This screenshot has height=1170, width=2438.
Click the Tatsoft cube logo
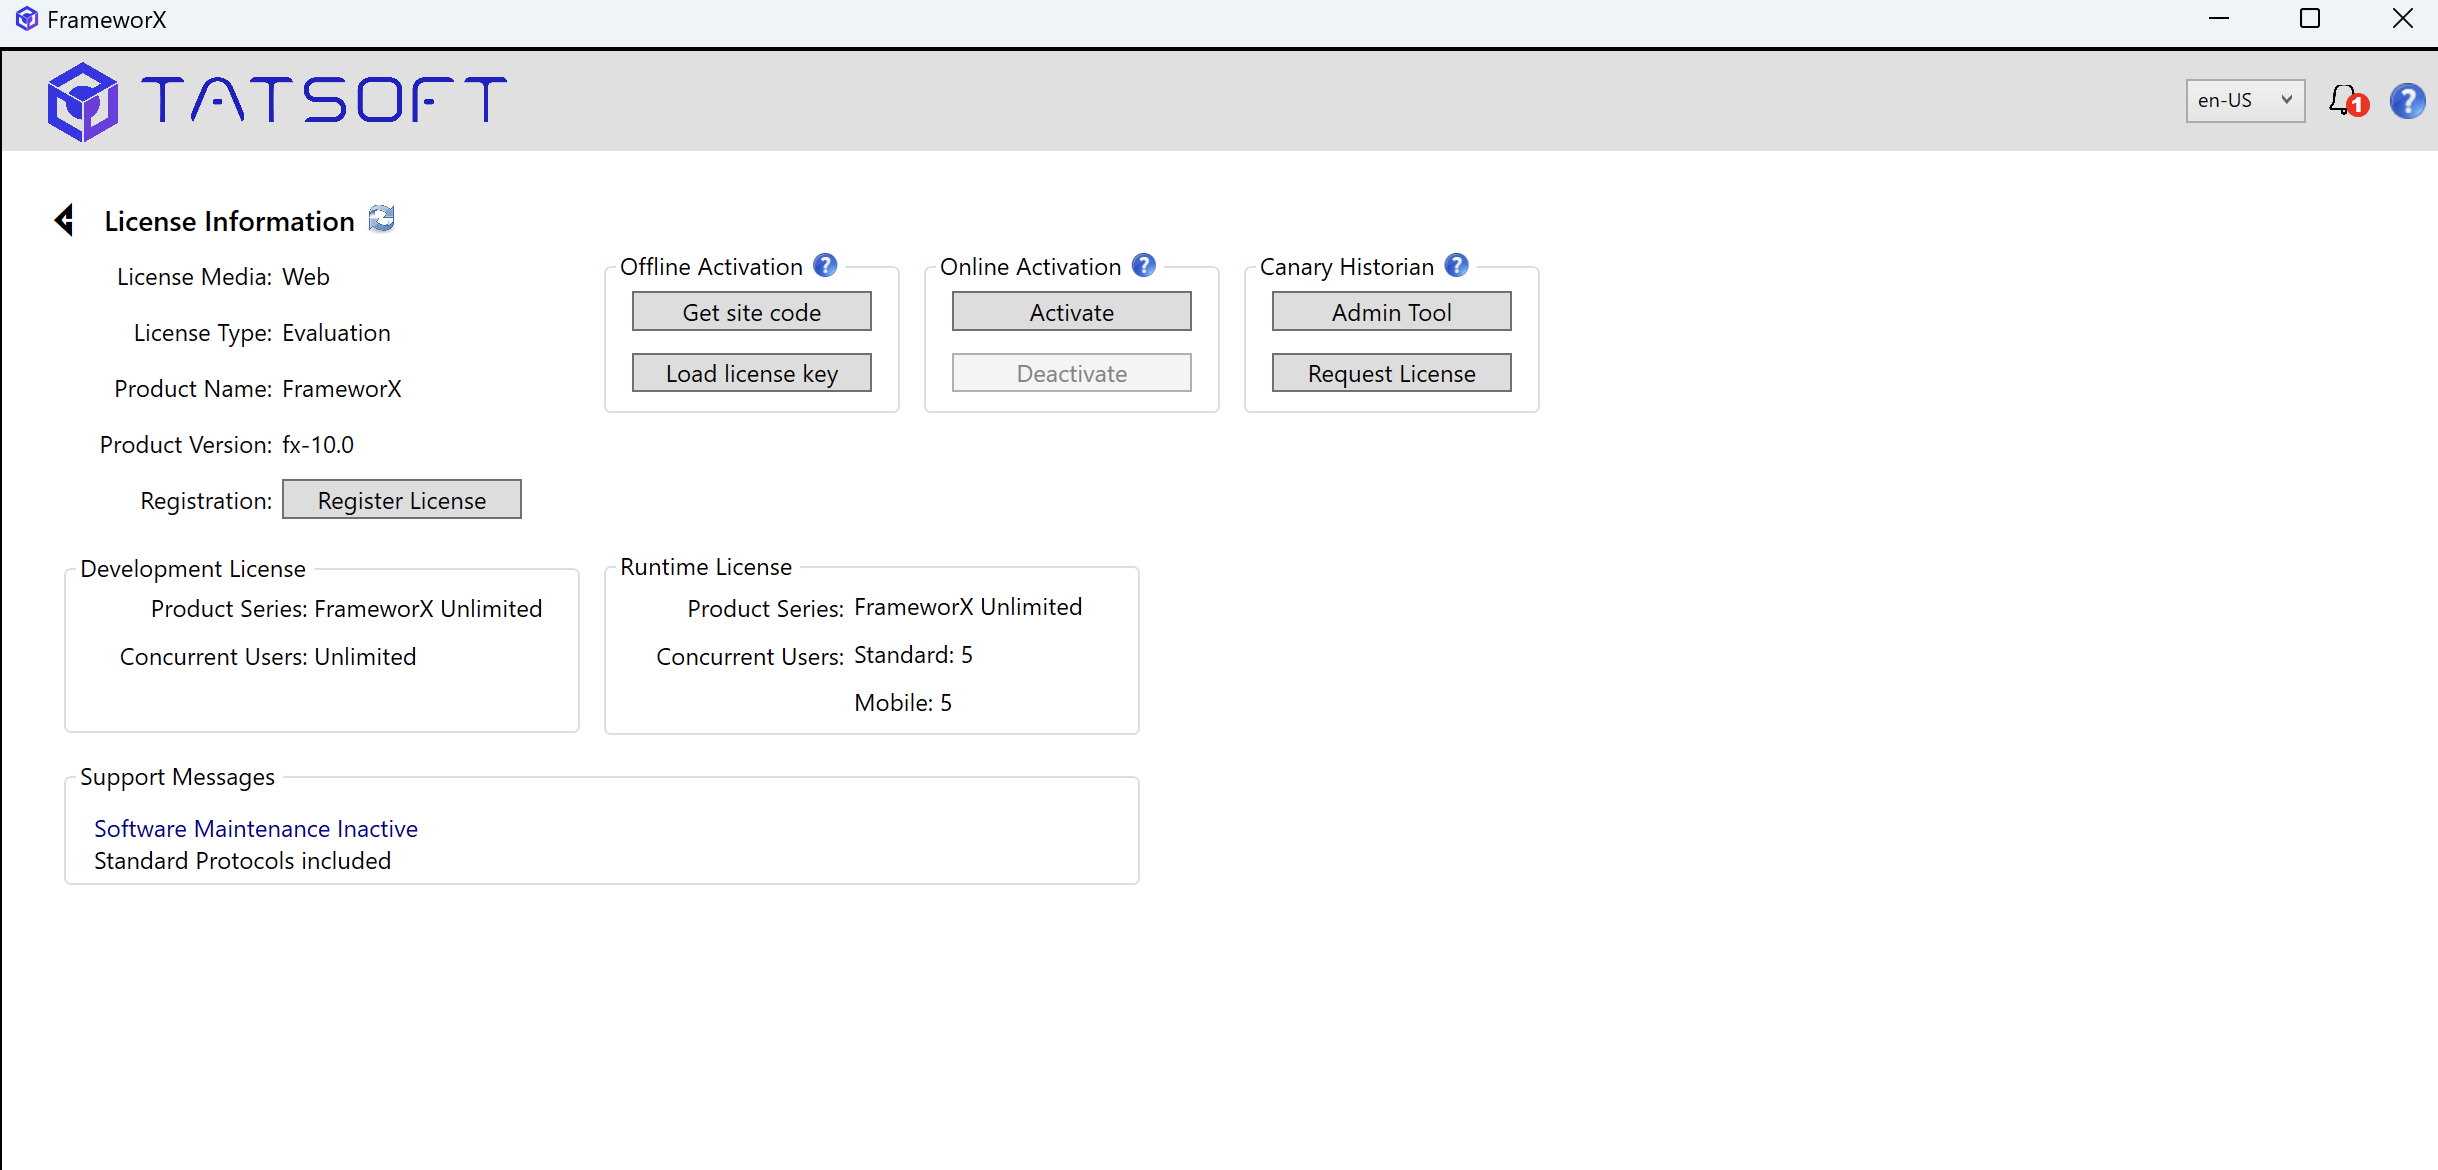(x=82, y=101)
